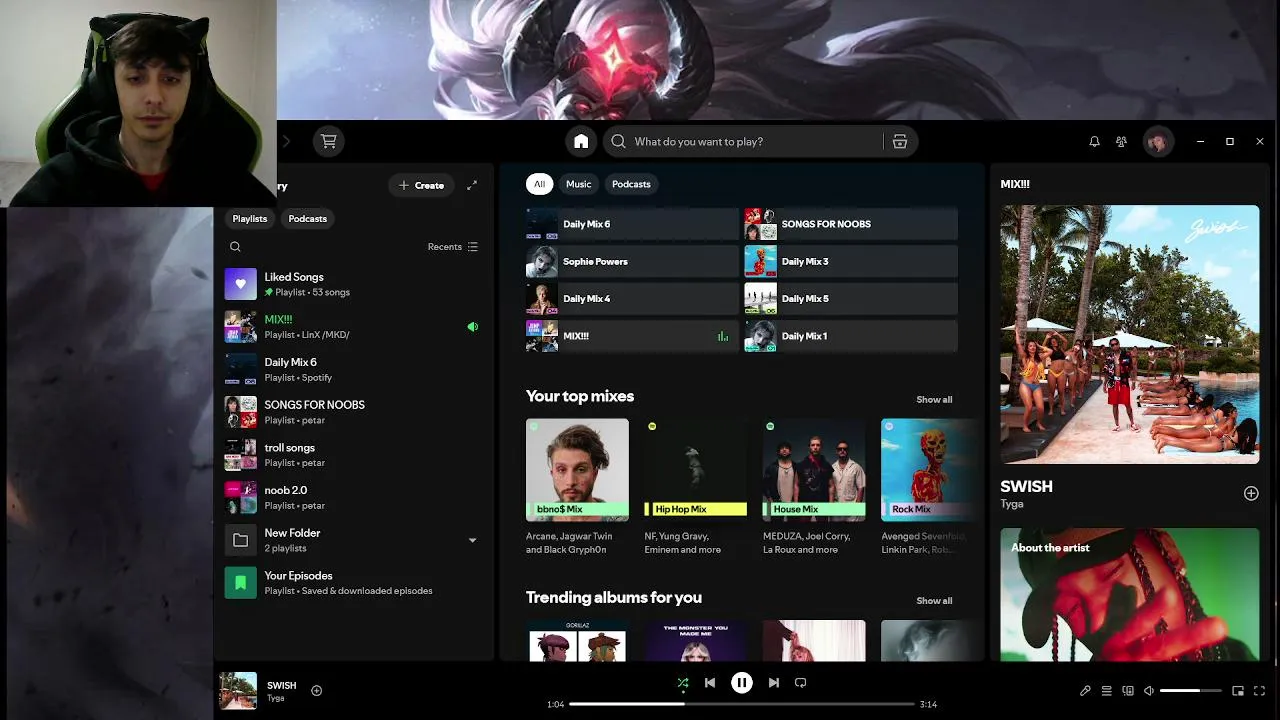
Task: Open the What's New notifications bell
Action: [1094, 141]
